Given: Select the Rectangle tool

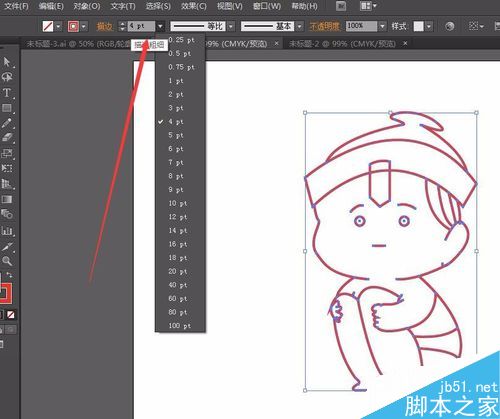Looking at the screenshot, I should click(7, 108).
